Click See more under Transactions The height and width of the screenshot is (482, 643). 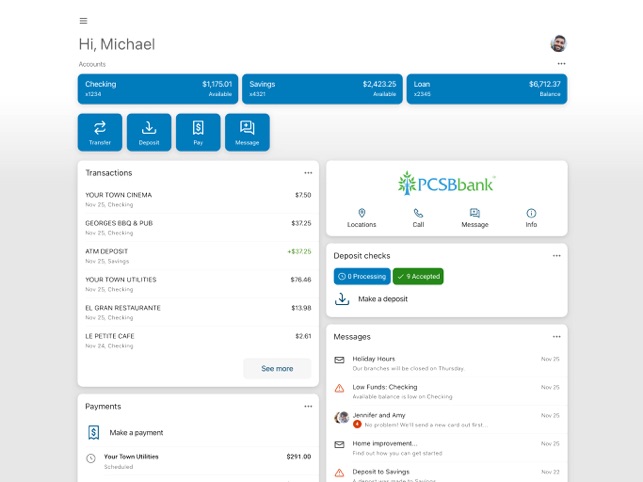click(x=277, y=368)
